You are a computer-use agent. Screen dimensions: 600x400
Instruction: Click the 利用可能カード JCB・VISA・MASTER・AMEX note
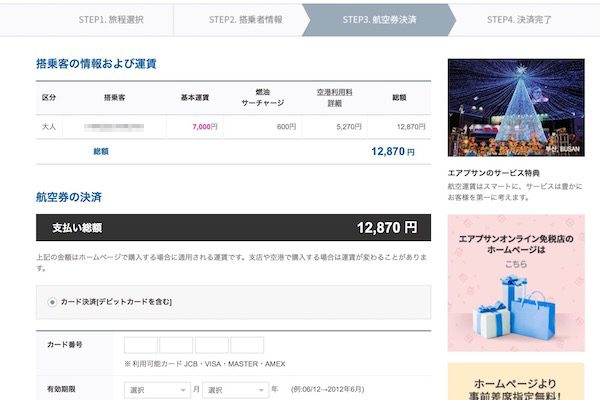[x=205, y=364]
